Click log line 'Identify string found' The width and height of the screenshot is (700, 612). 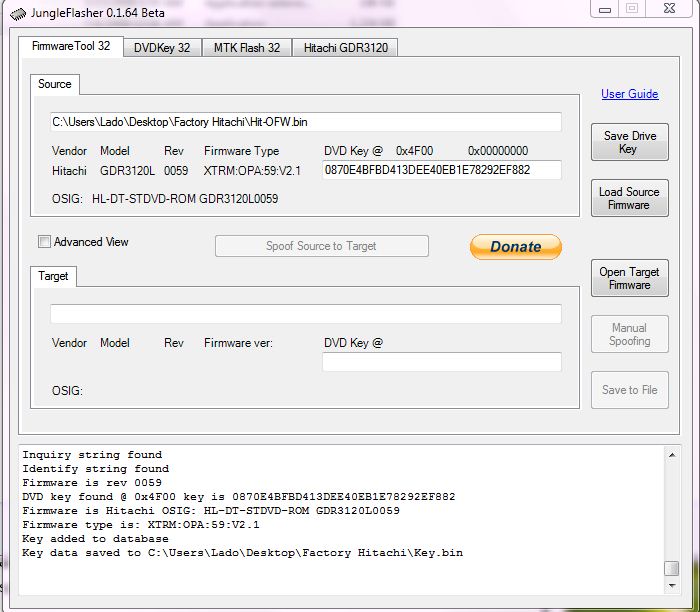(x=96, y=469)
